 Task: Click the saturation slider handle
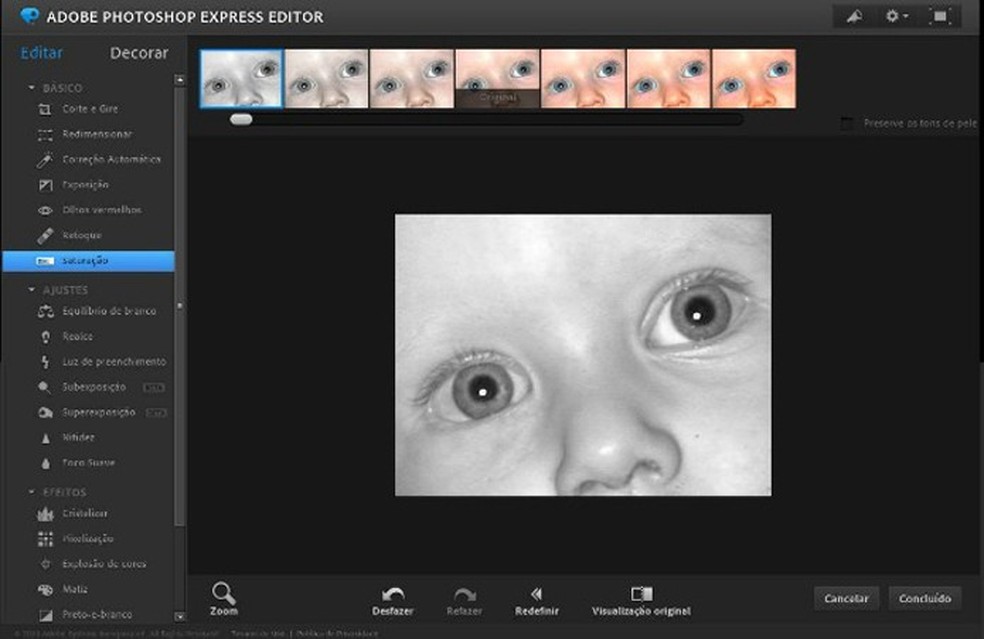(241, 119)
